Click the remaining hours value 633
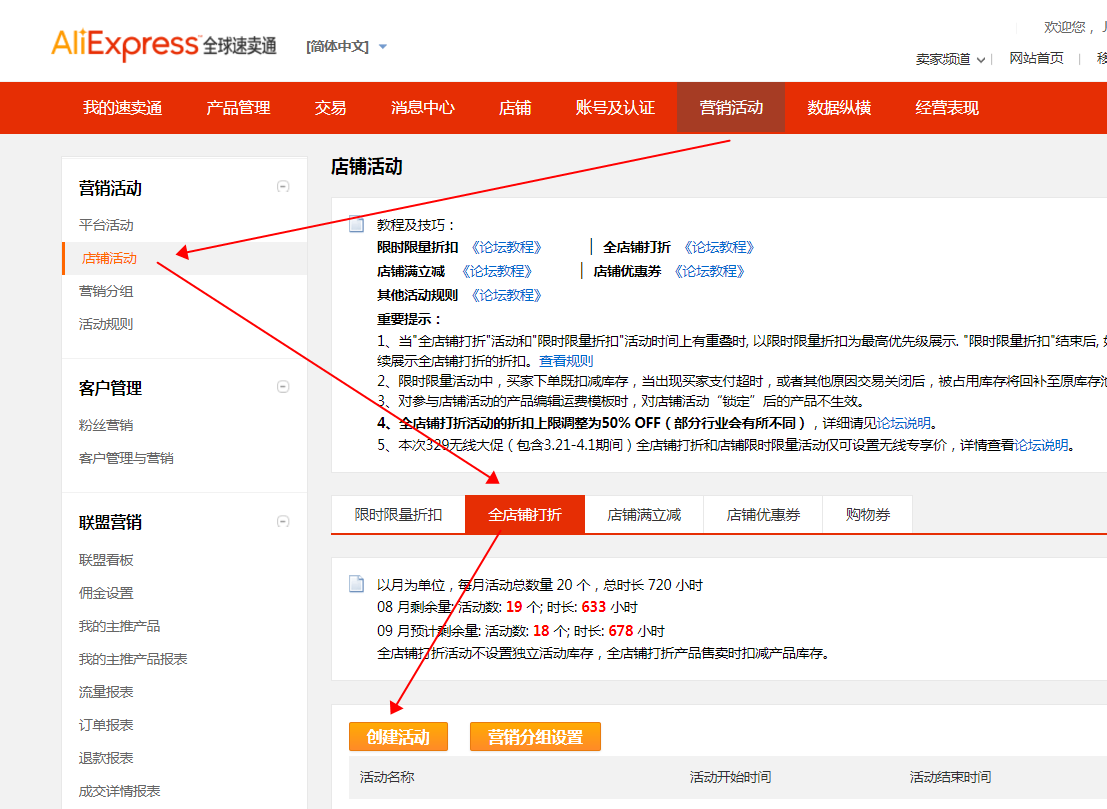This screenshot has width=1107, height=809. coord(594,607)
